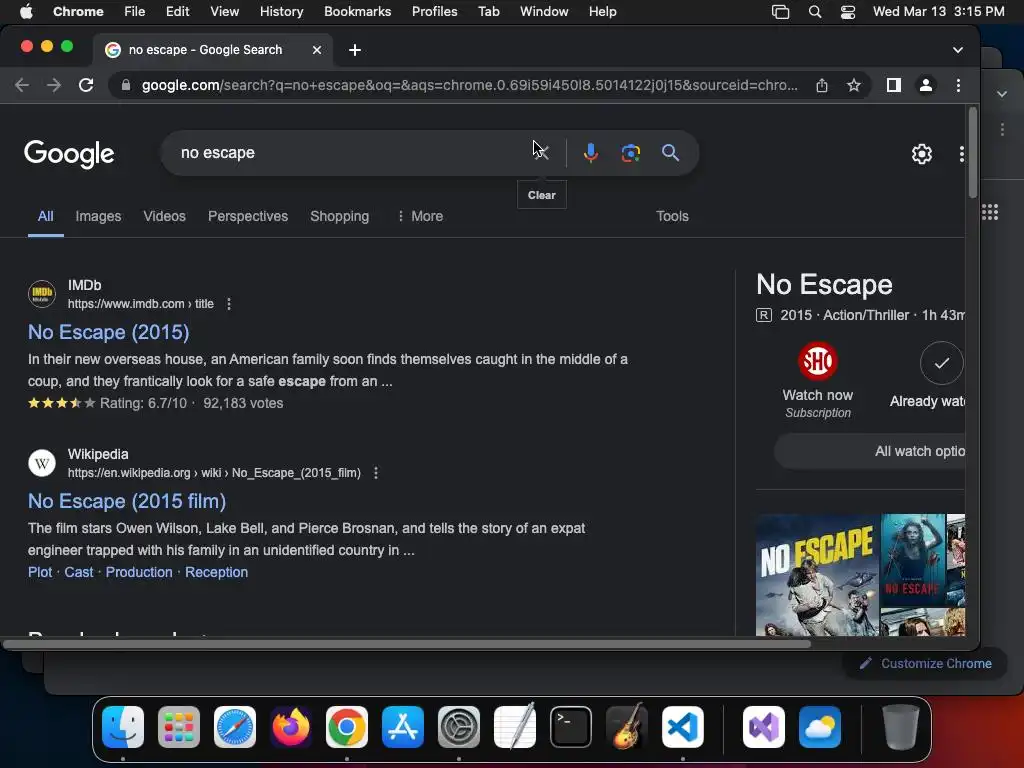Viewport: 1024px width, 768px height.
Task: Jump to the Wikipedia Reception section
Action: coord(216,572)
